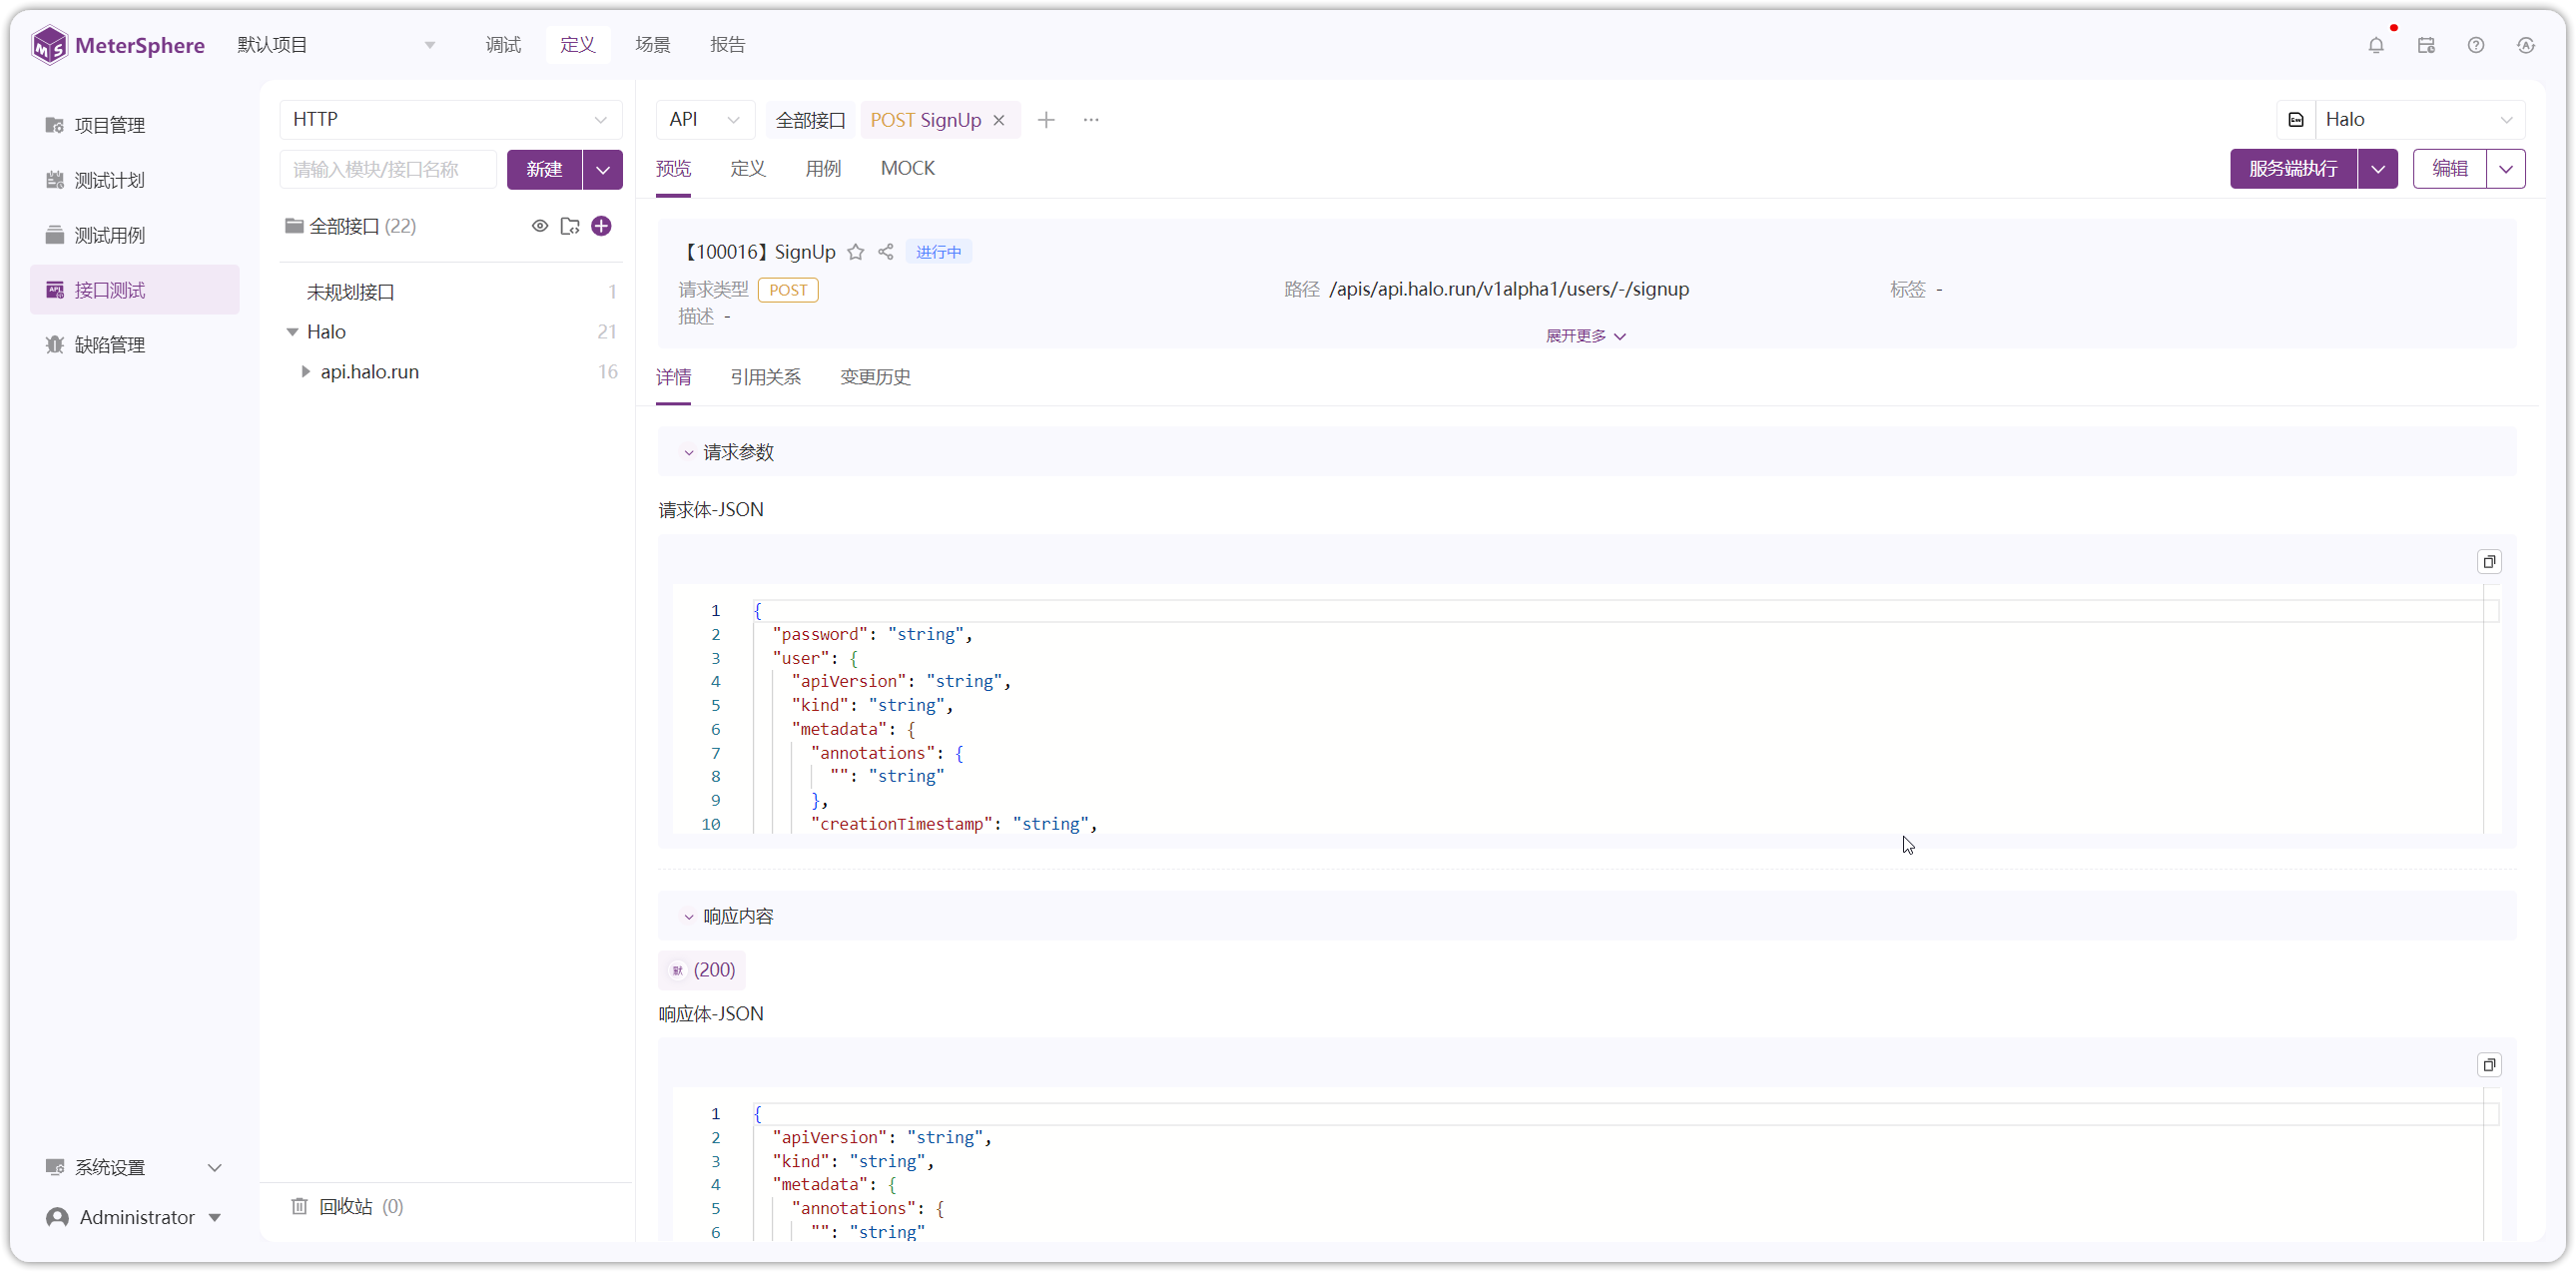Collapse the 响应内容 section

pos(688,916)
